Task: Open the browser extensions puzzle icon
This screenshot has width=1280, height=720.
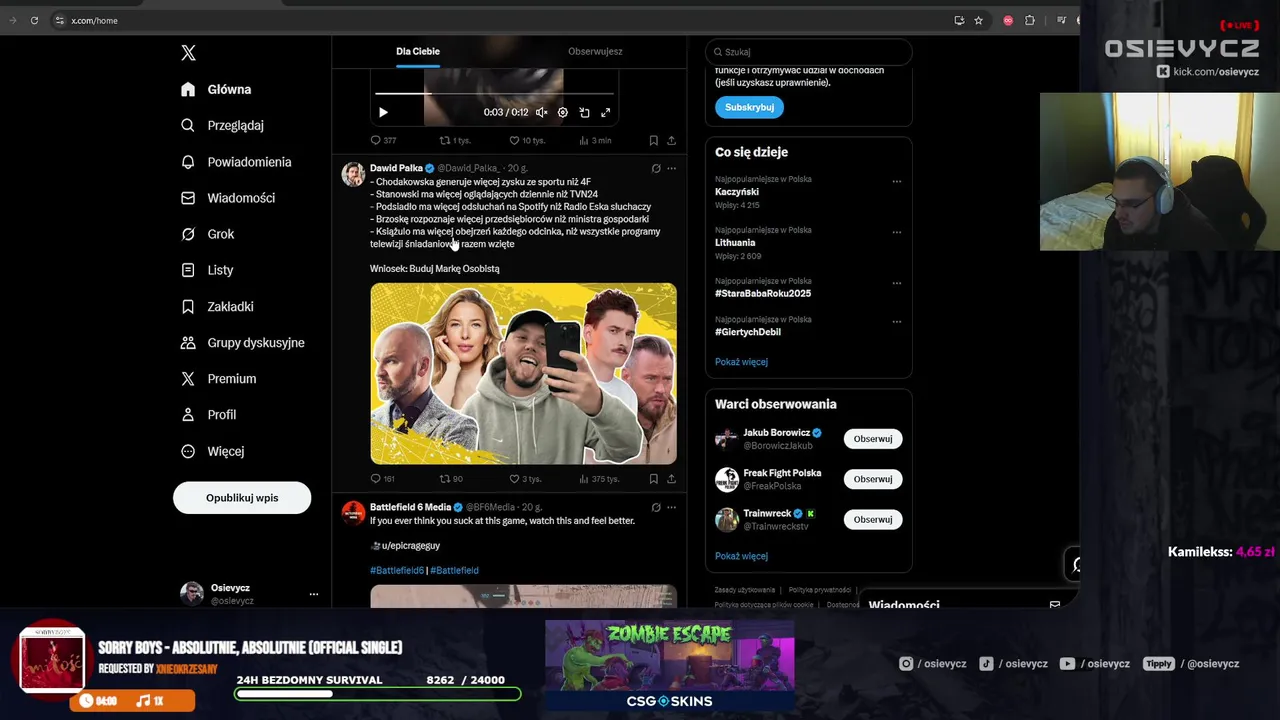Action: click(x=1030, y=20)
